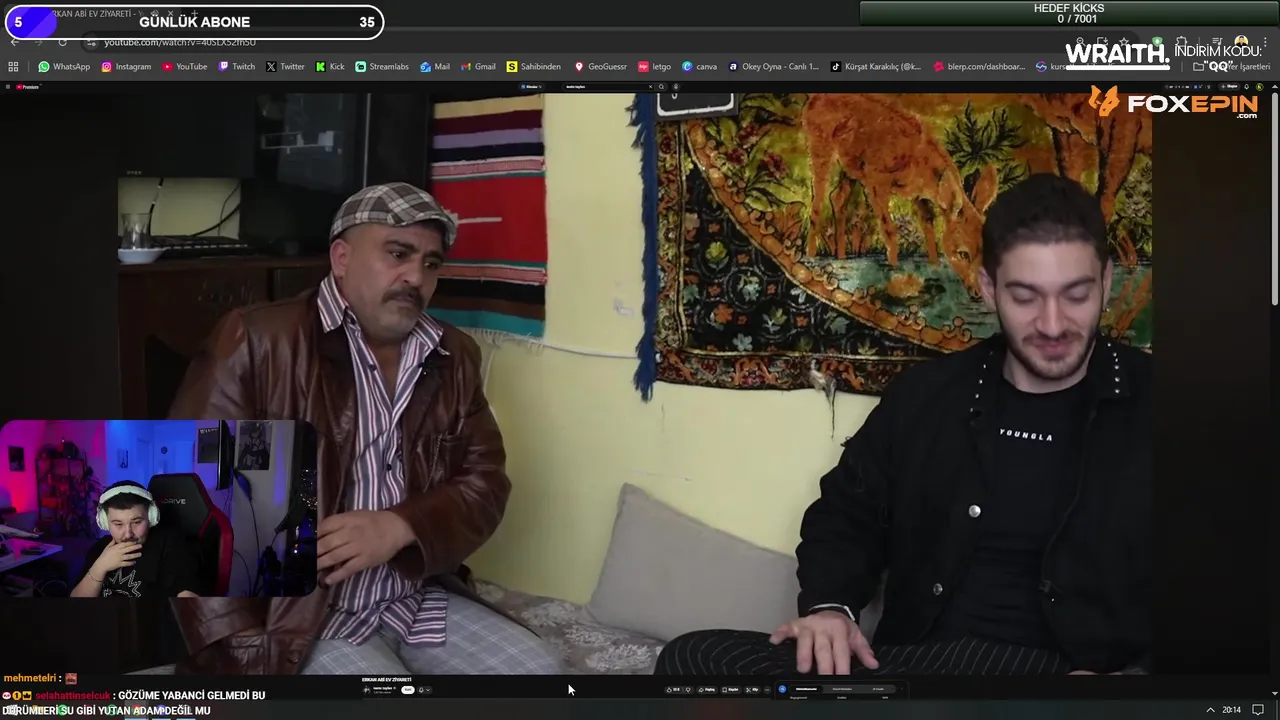
Task: Open the Sahibinden bookmark
Action: tap(533, 66)
